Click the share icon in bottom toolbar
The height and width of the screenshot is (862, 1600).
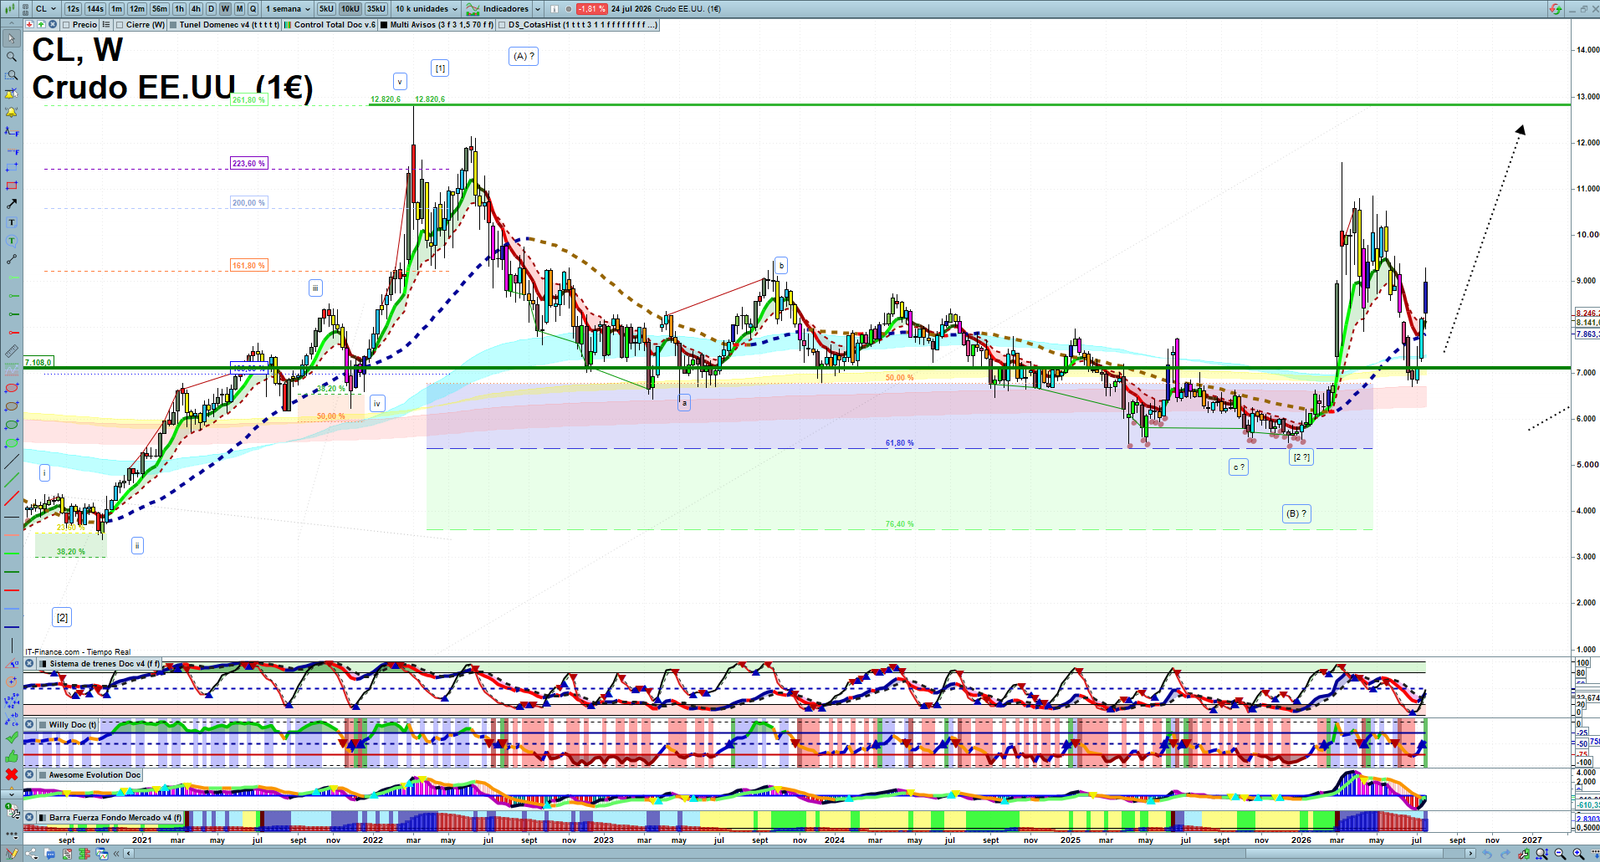coord(31,854)
